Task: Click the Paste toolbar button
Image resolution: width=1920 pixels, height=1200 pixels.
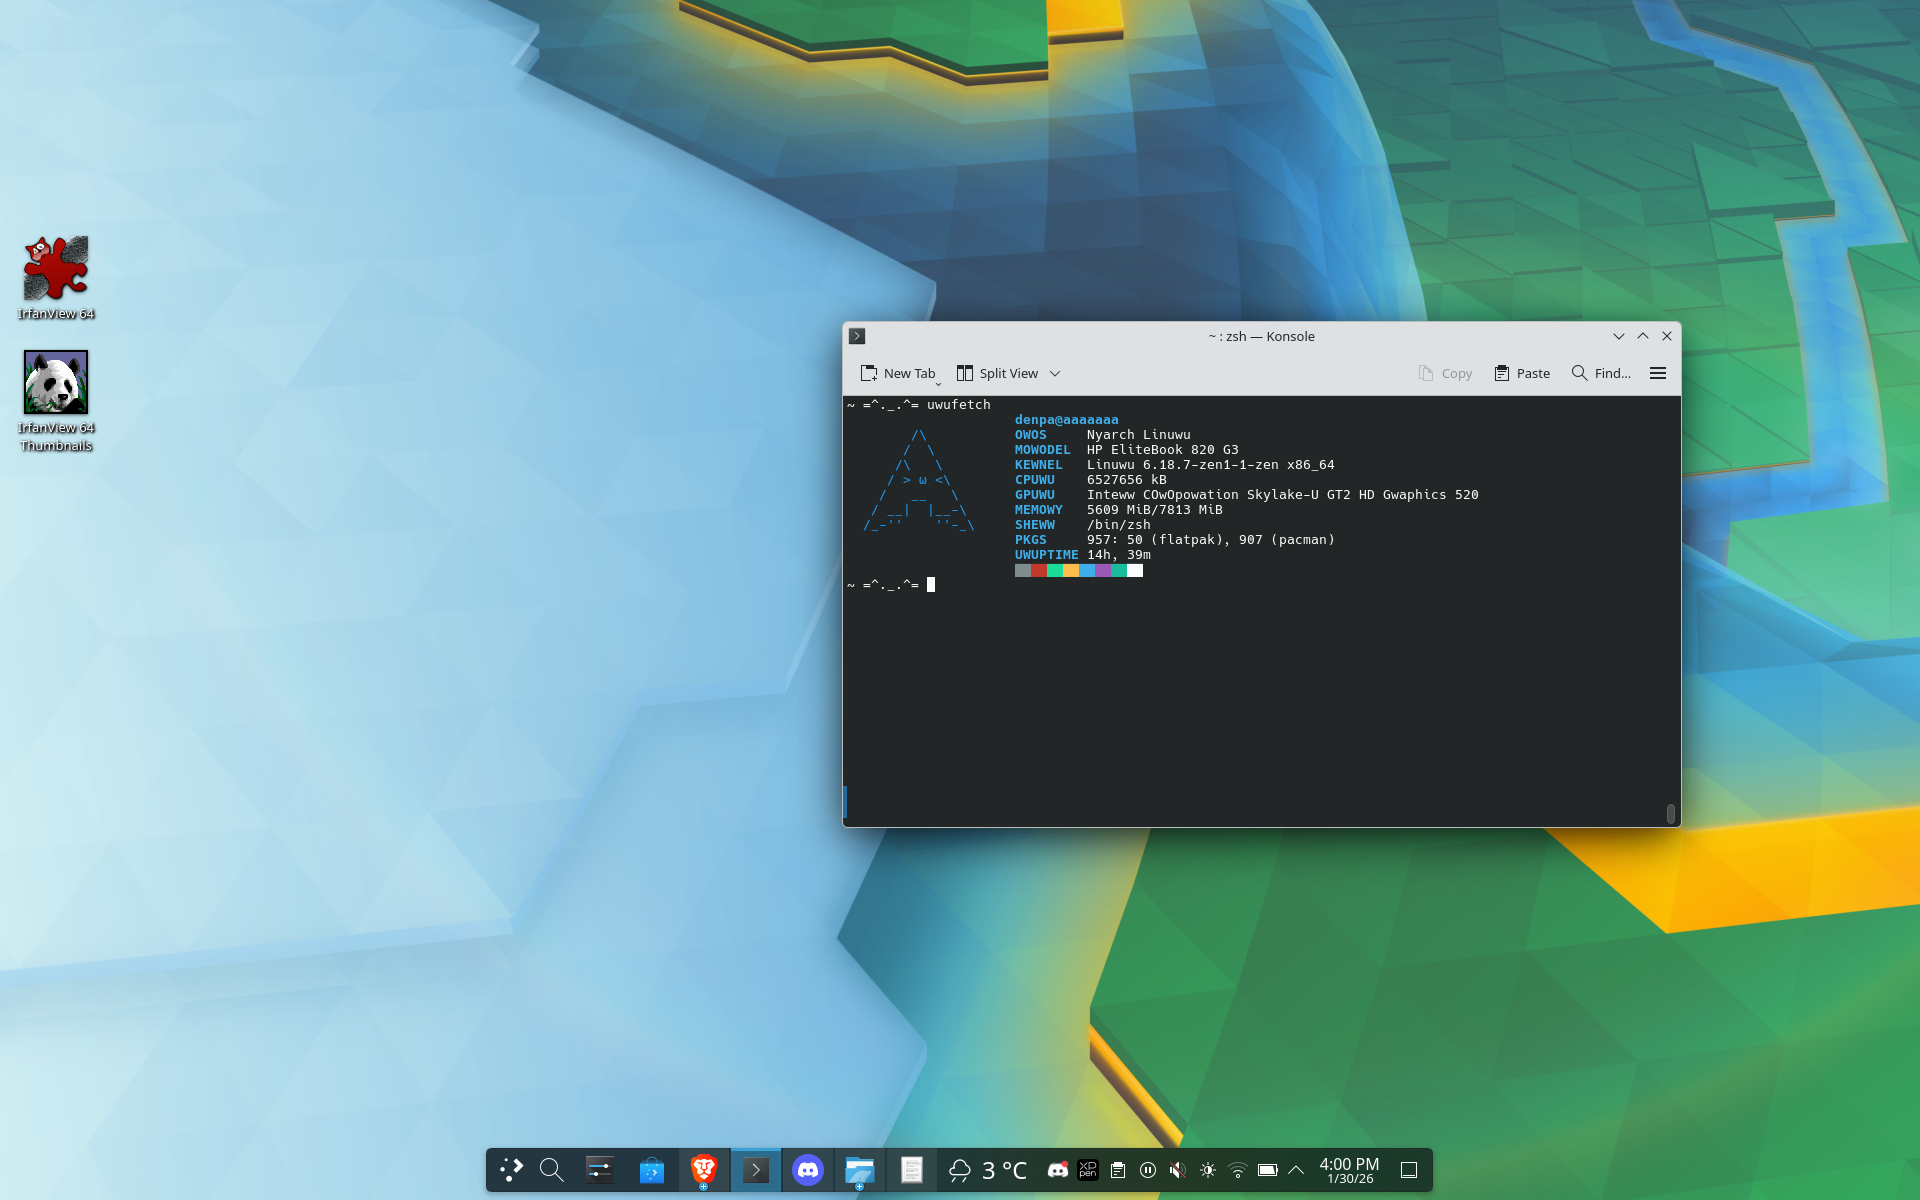Action: 1522,373
